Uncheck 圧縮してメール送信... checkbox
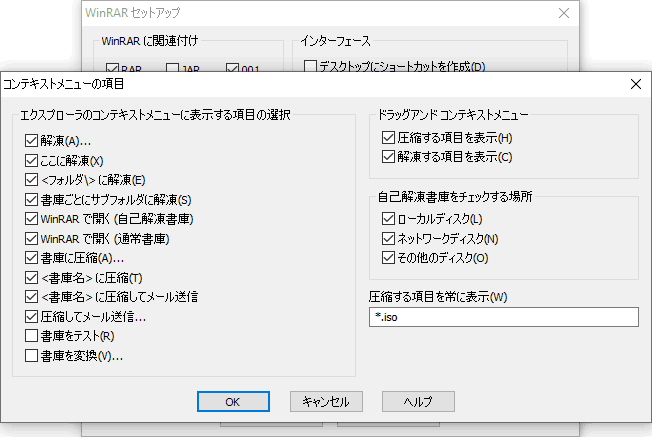The image size is (652, 437). tap(32, 317)
